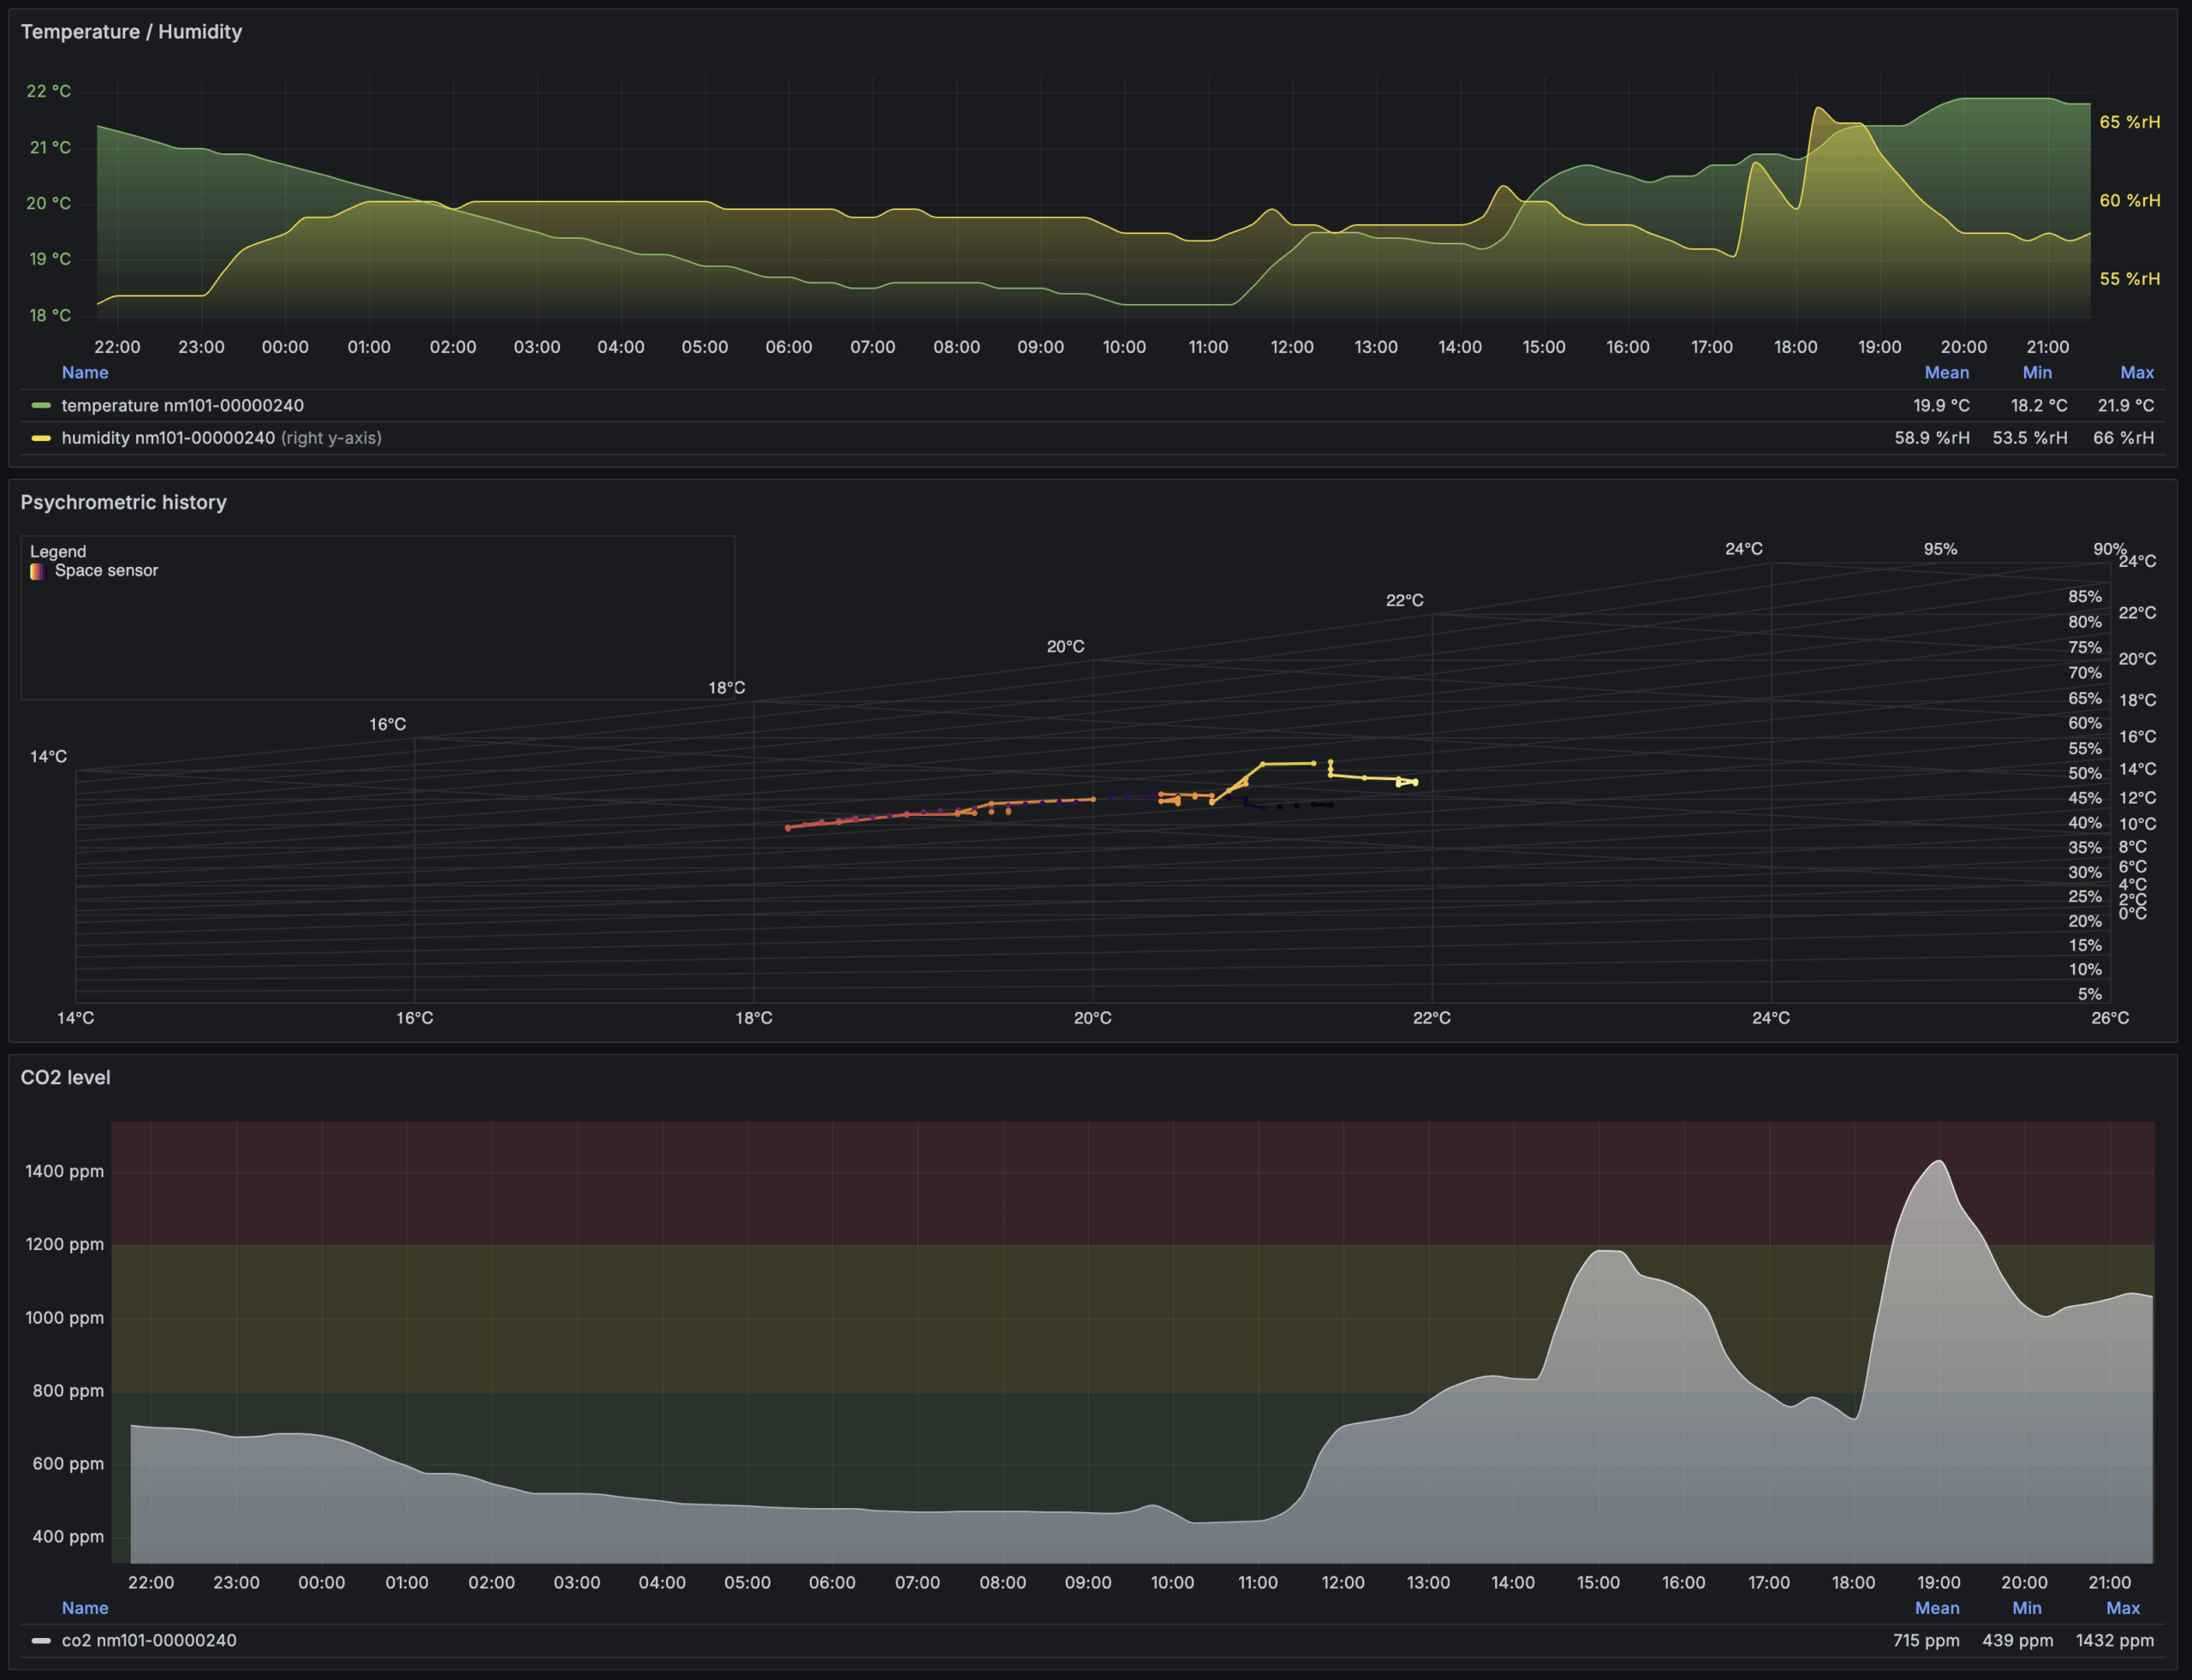The height and width of the screenshot is (1680, 2192).
Task: Toggle the co2 nm101-00000240 legend series
Action: point(149,1640)
